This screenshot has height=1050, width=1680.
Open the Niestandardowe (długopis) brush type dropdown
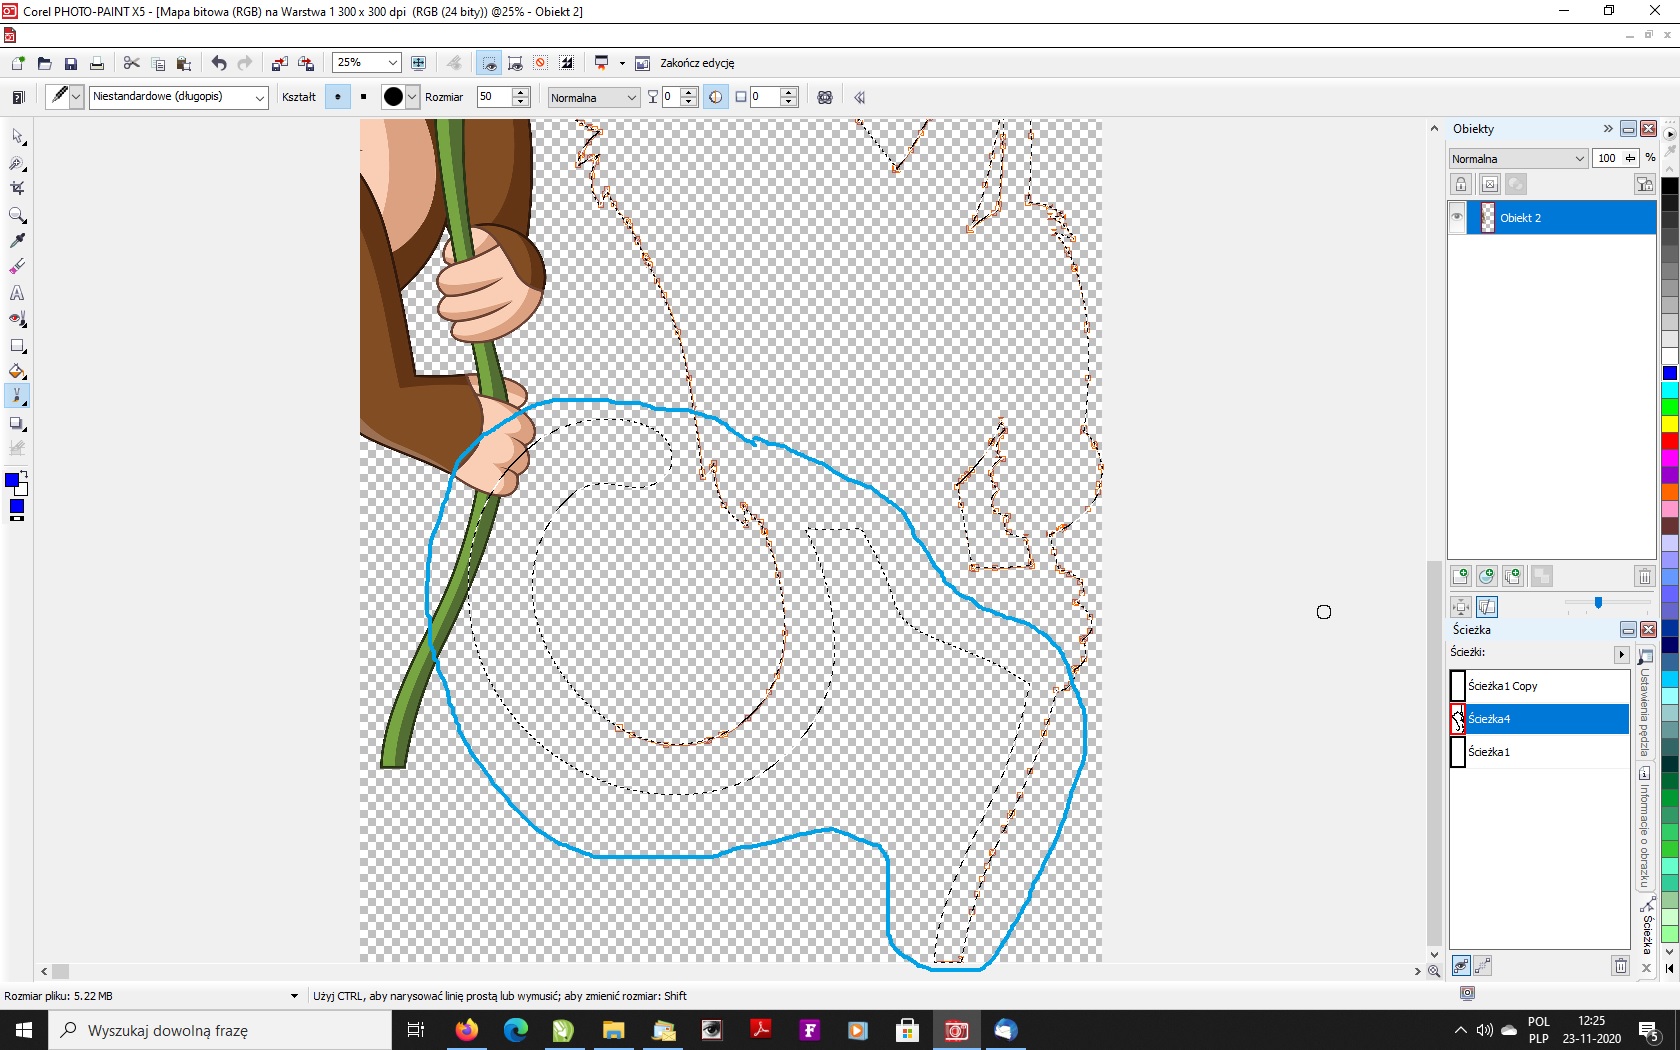(259, 97)
